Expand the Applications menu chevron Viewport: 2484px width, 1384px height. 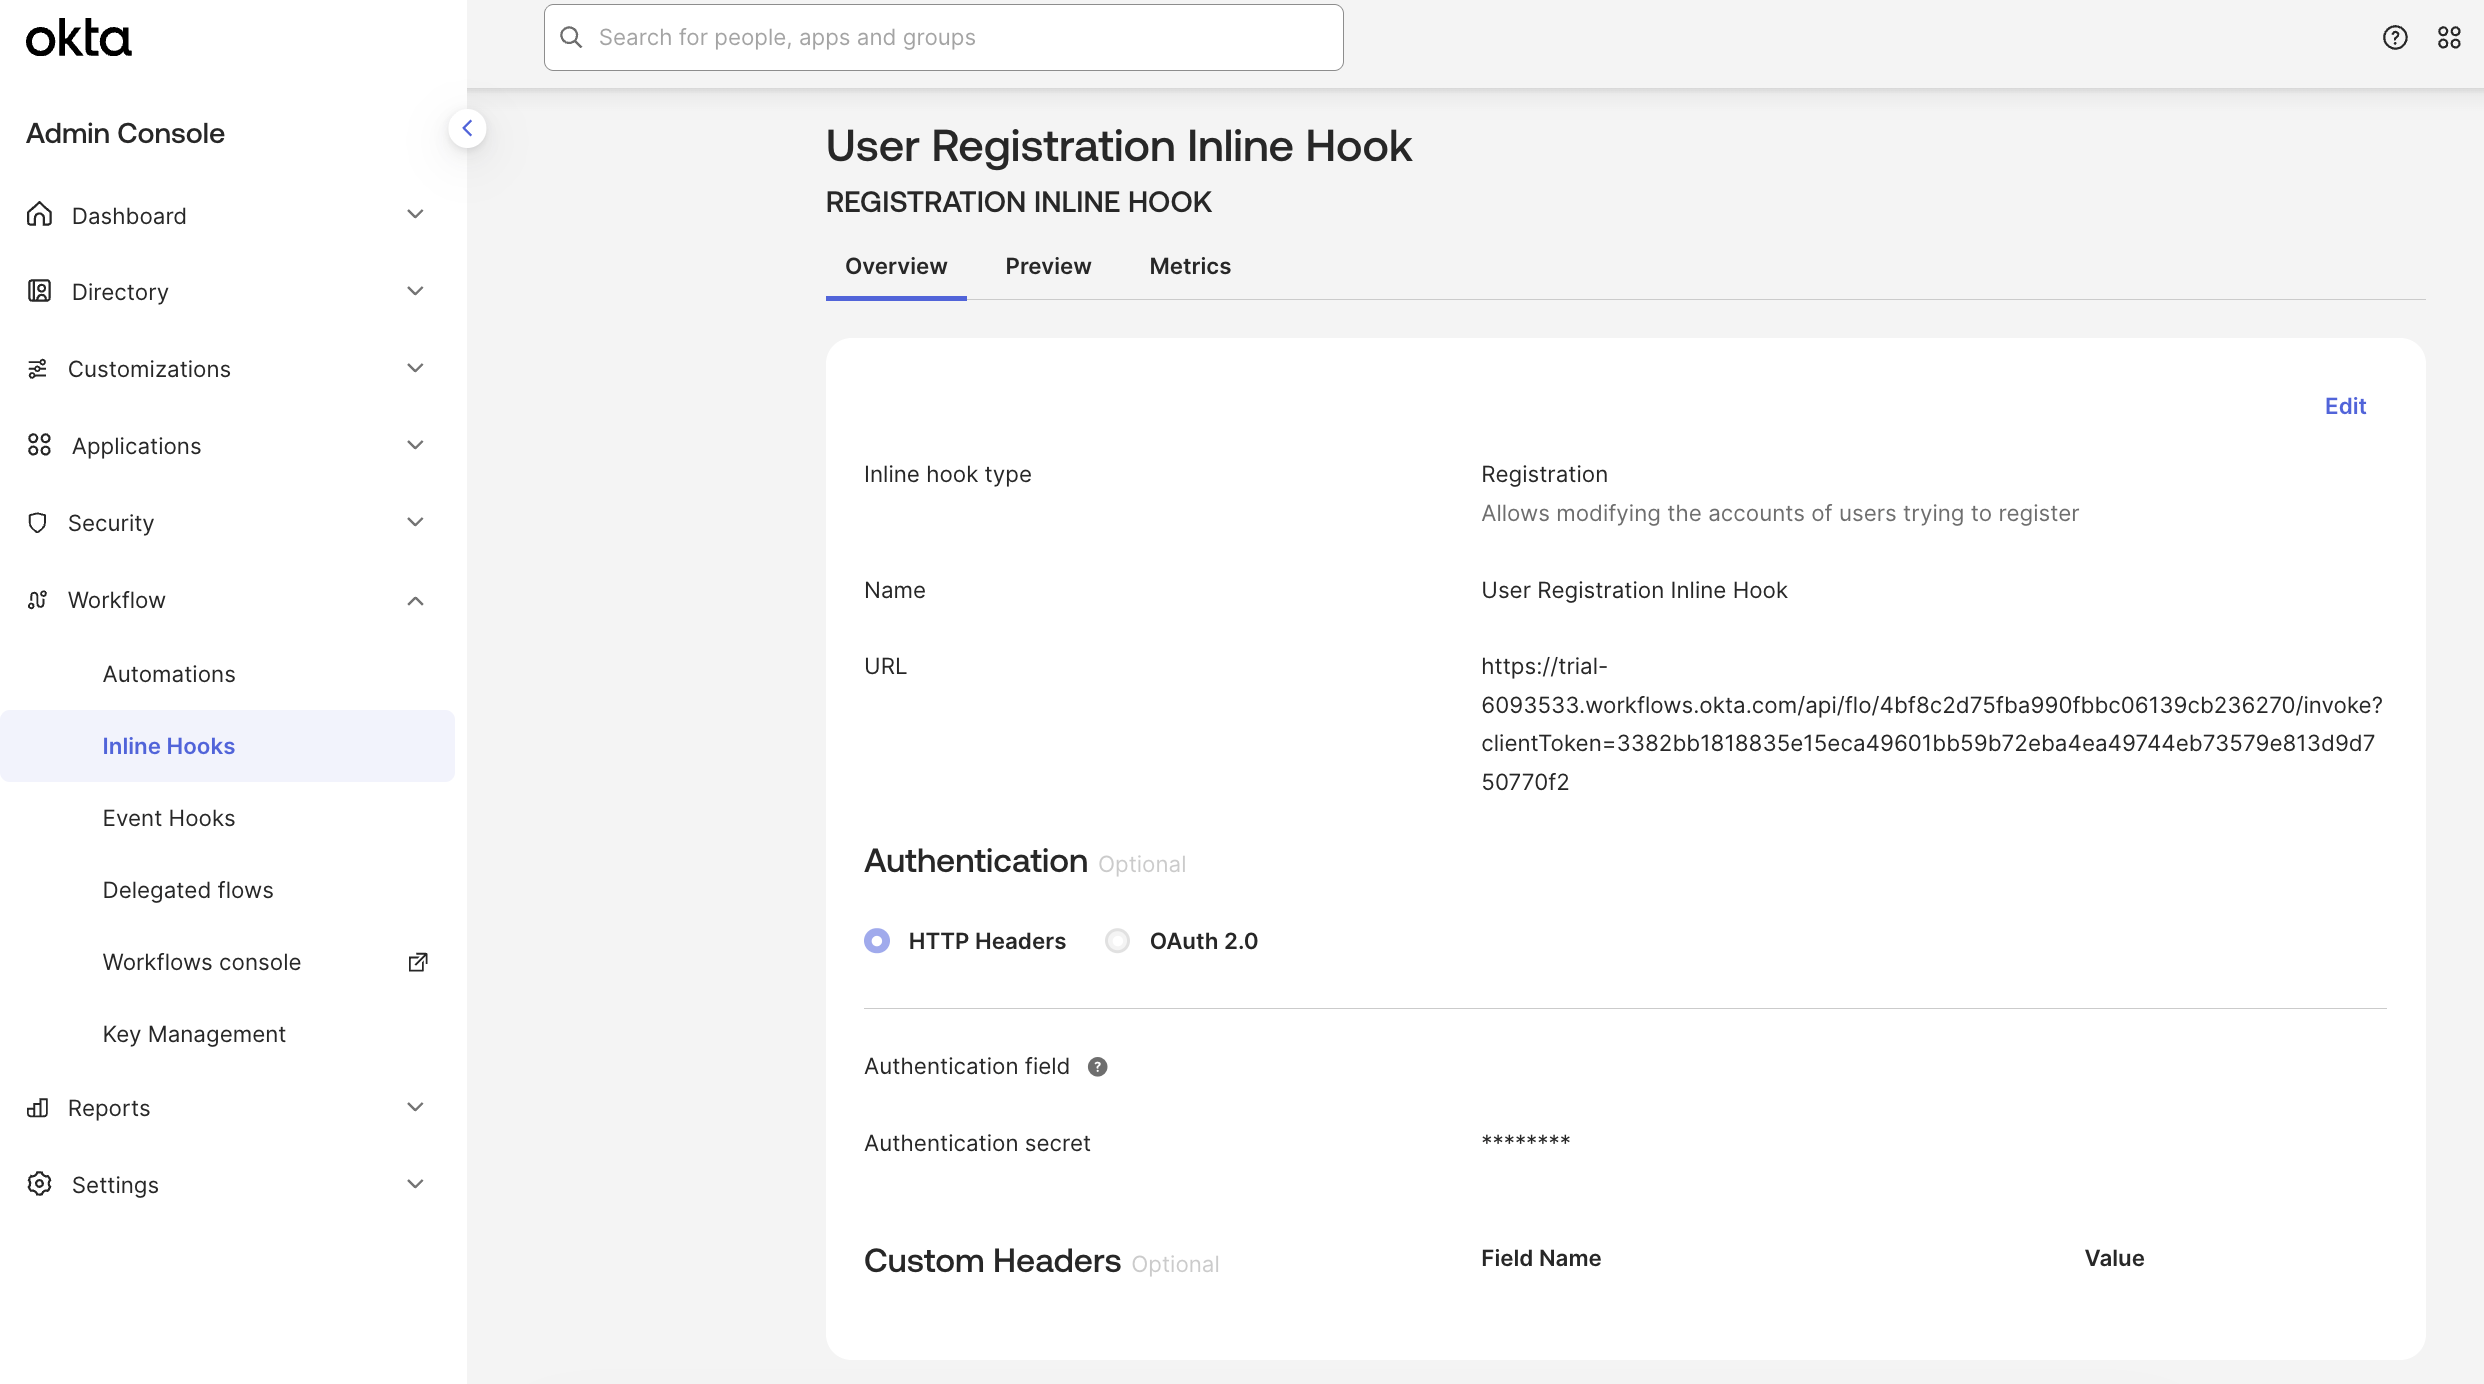[416, 445]
